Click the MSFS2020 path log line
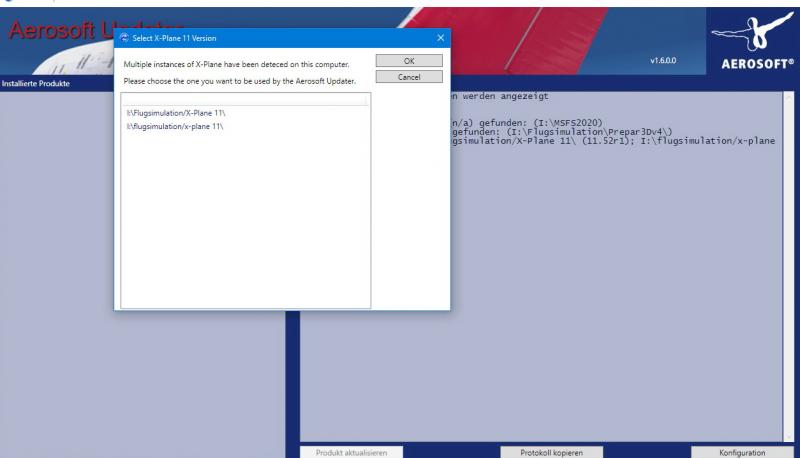Screen dimensions: 800x458 tap(527, 122)
